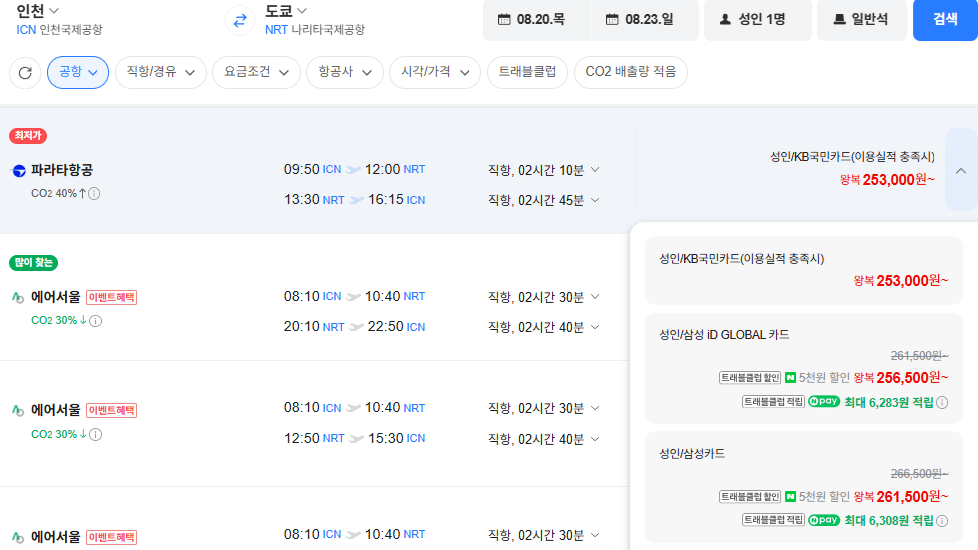
Task: Select the KB국민카드 253,000원 fare card
Action: [803, 271]
